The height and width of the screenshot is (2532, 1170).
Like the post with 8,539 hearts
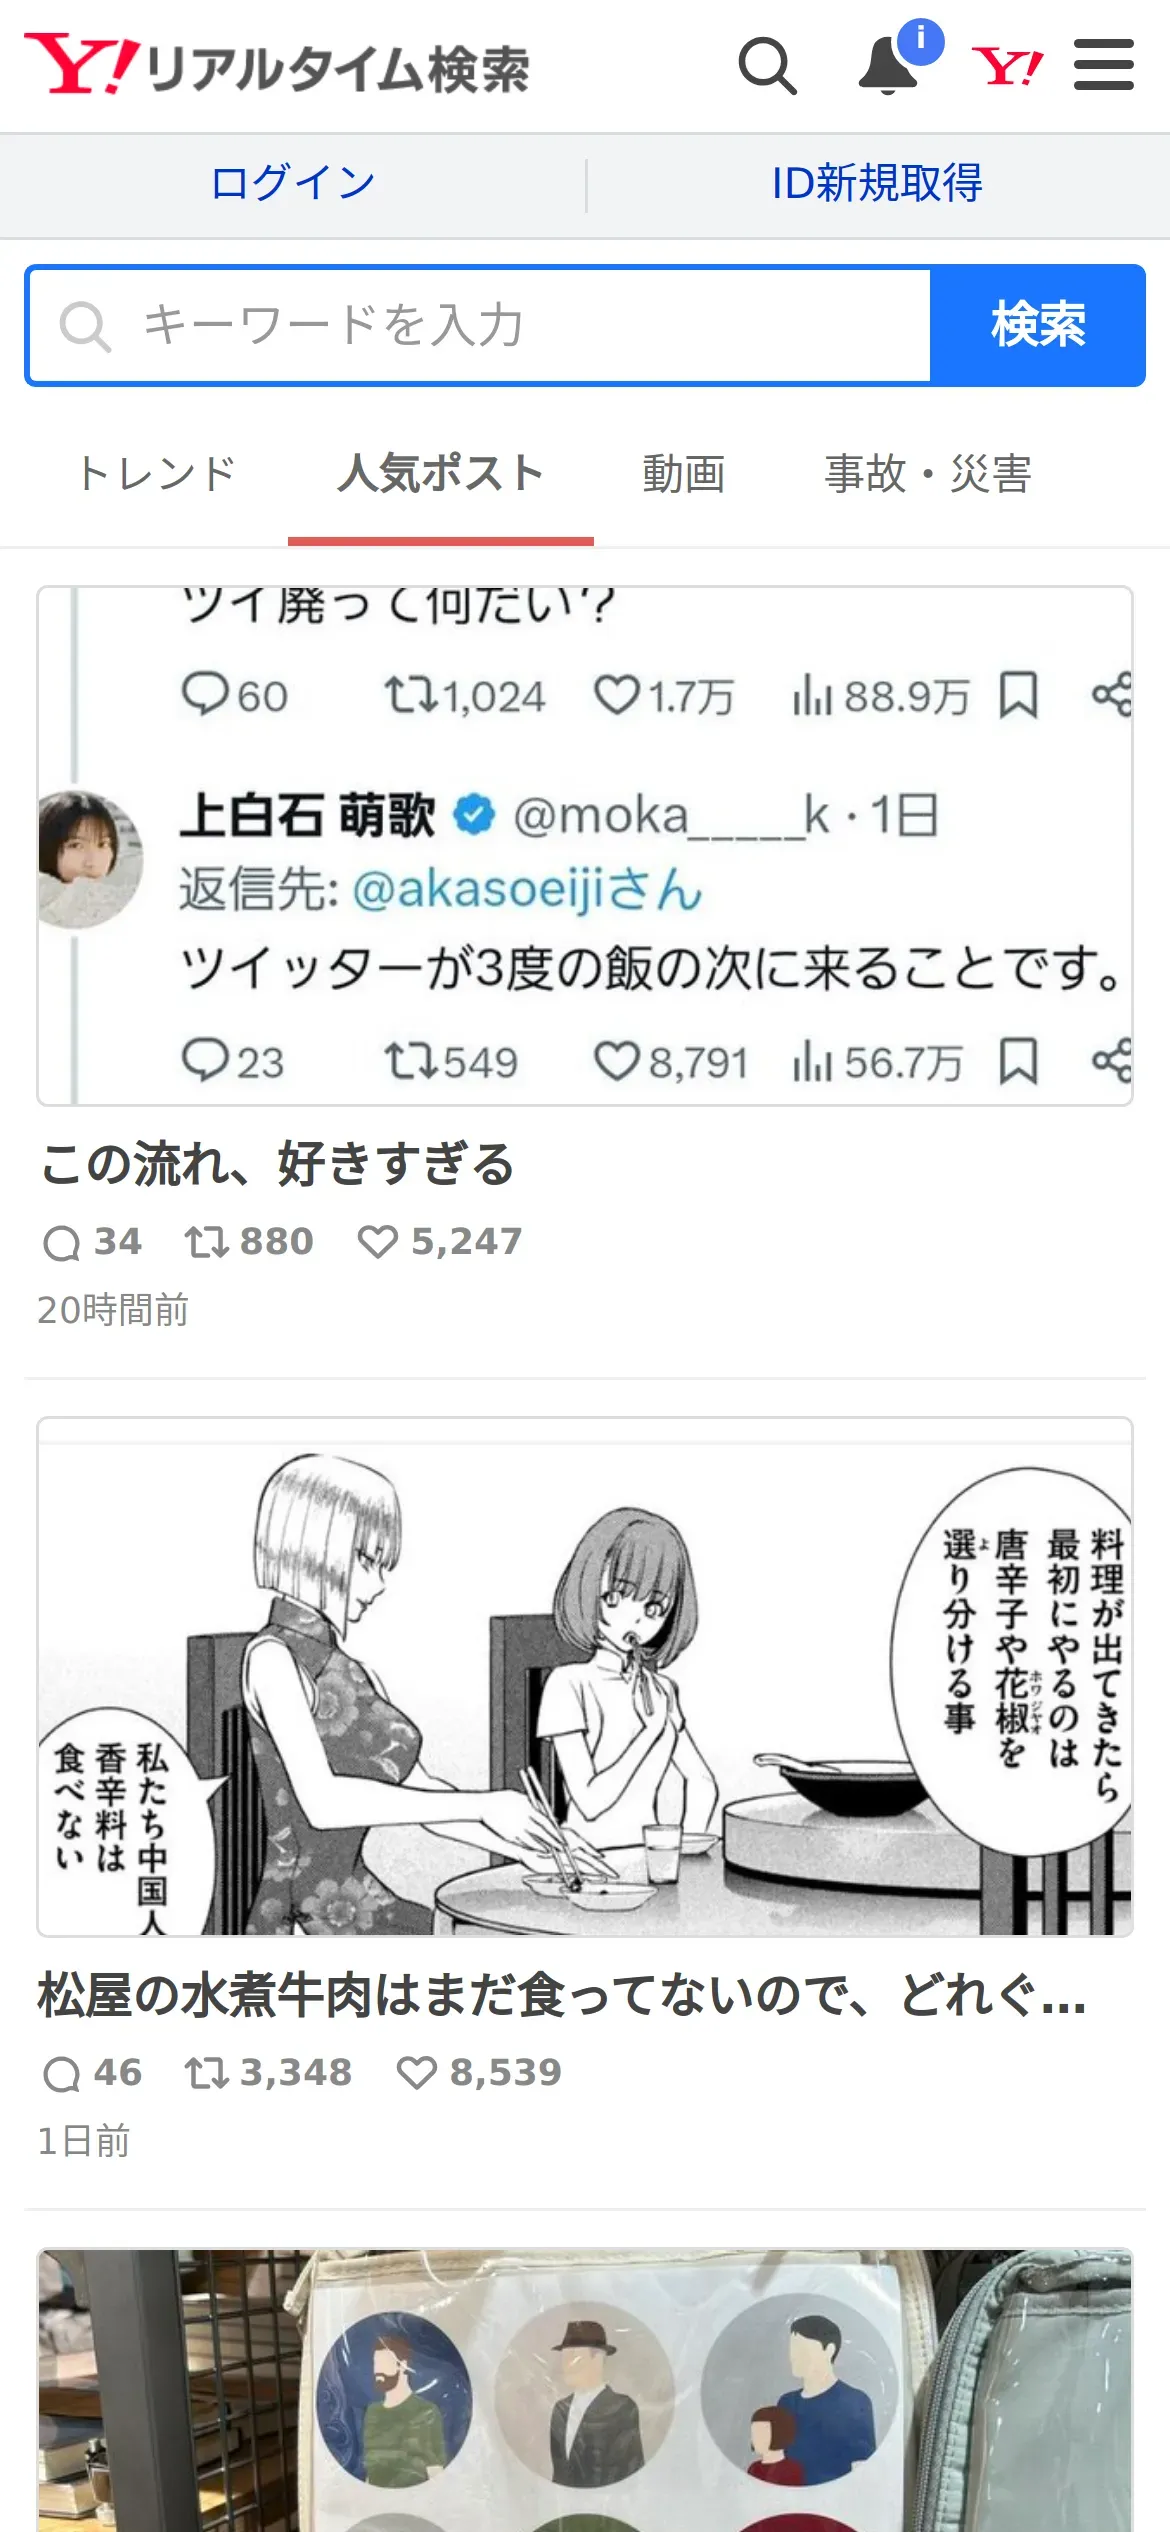[x=417, y=2073]
